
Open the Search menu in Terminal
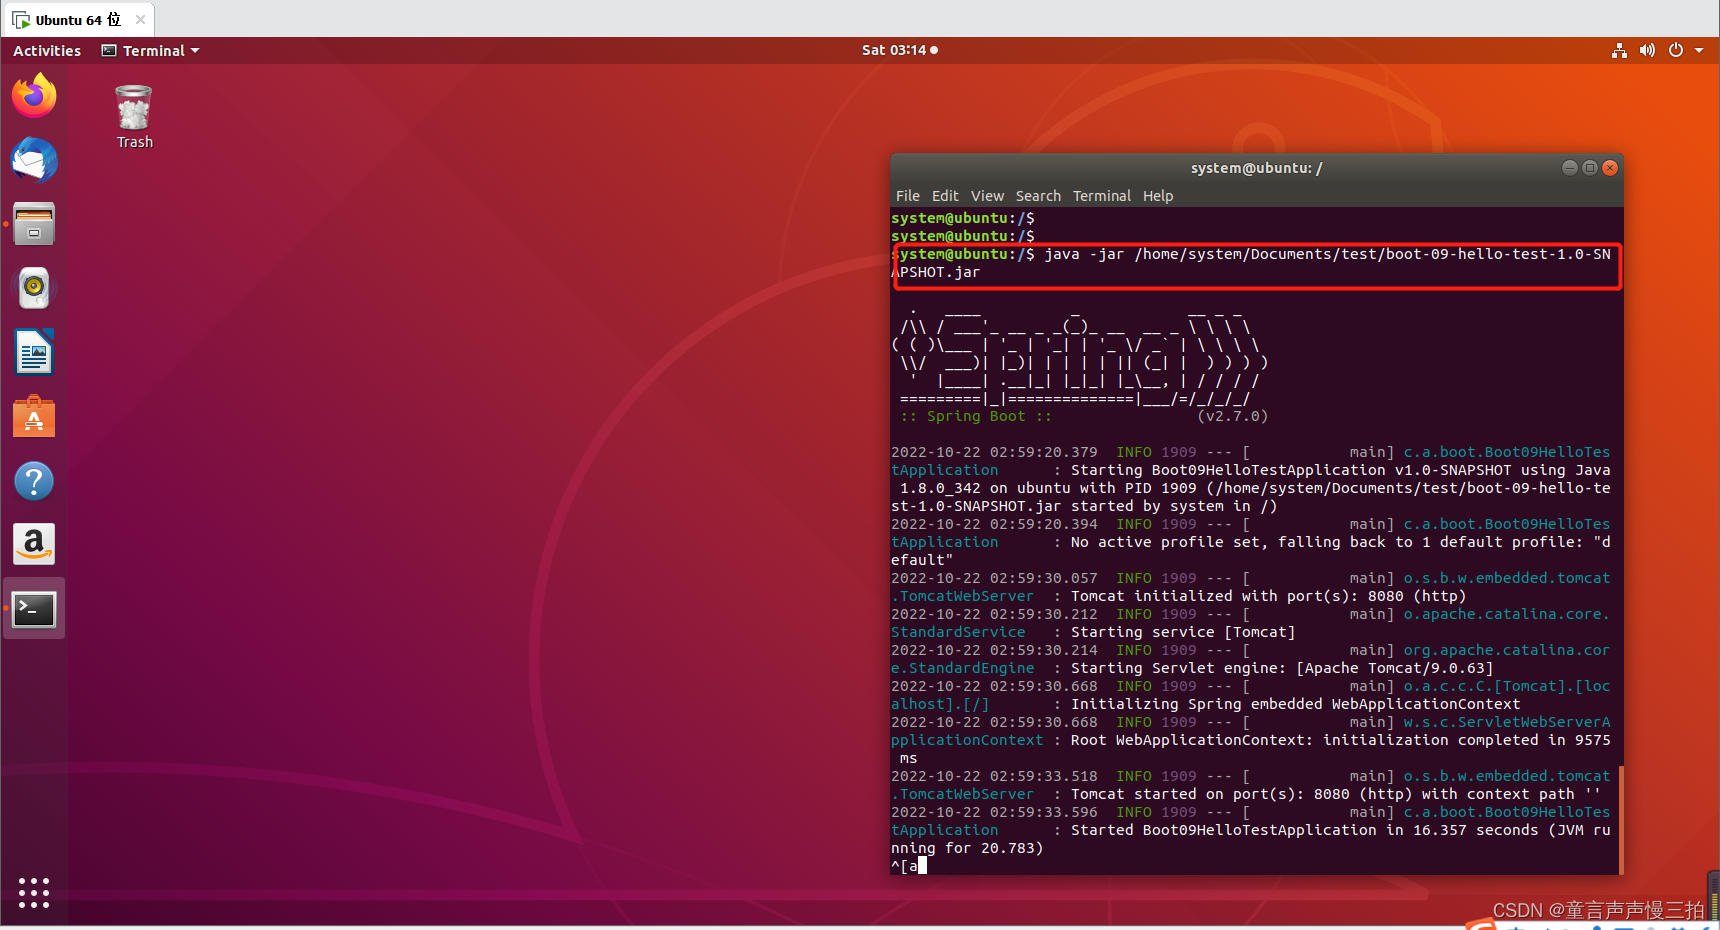pyautogui.click(x=1037, y=195)
